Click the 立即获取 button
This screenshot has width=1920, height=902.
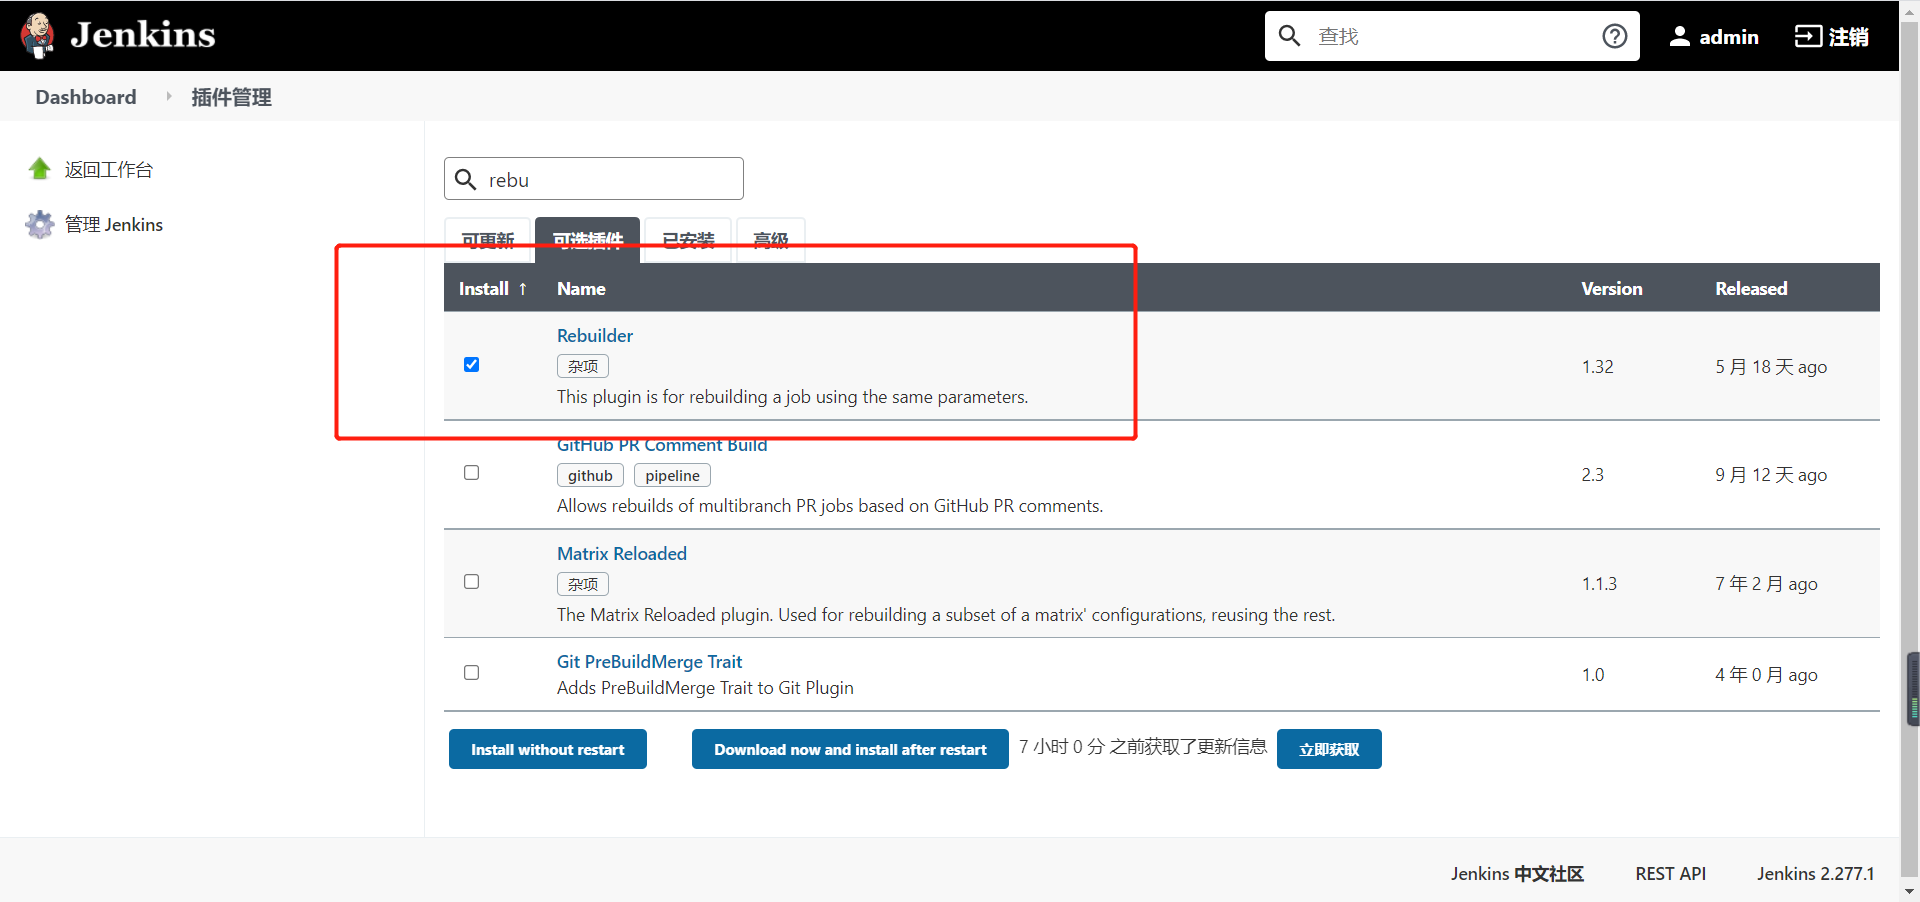pos(1329,749)
